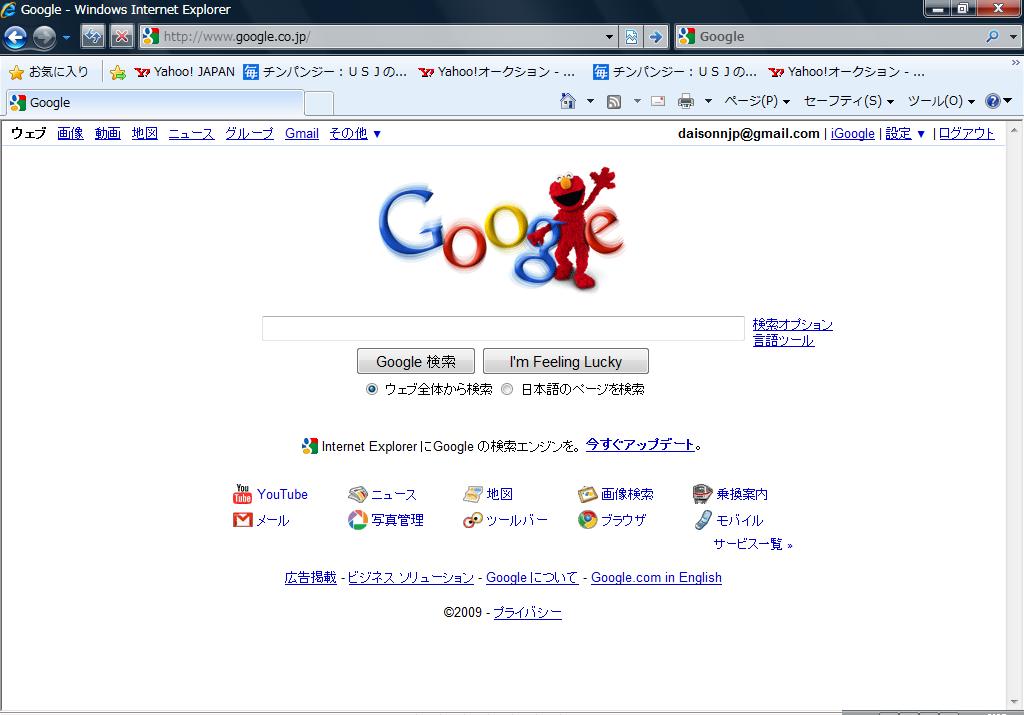The image size is (1024, 715).
Task: Click the scrollbar down arrow
Action: click(1014, 702)
